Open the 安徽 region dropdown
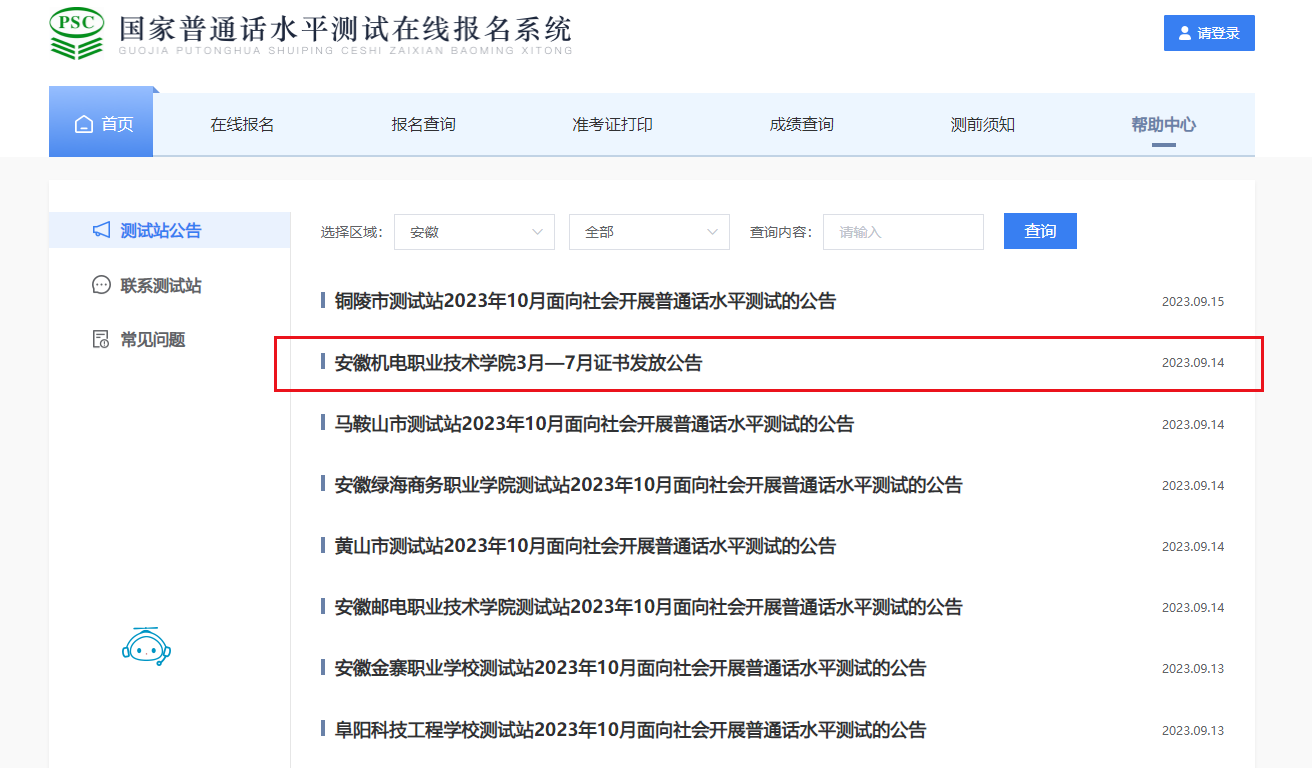Screen dimensions: 1312x768 pos(474,232)
